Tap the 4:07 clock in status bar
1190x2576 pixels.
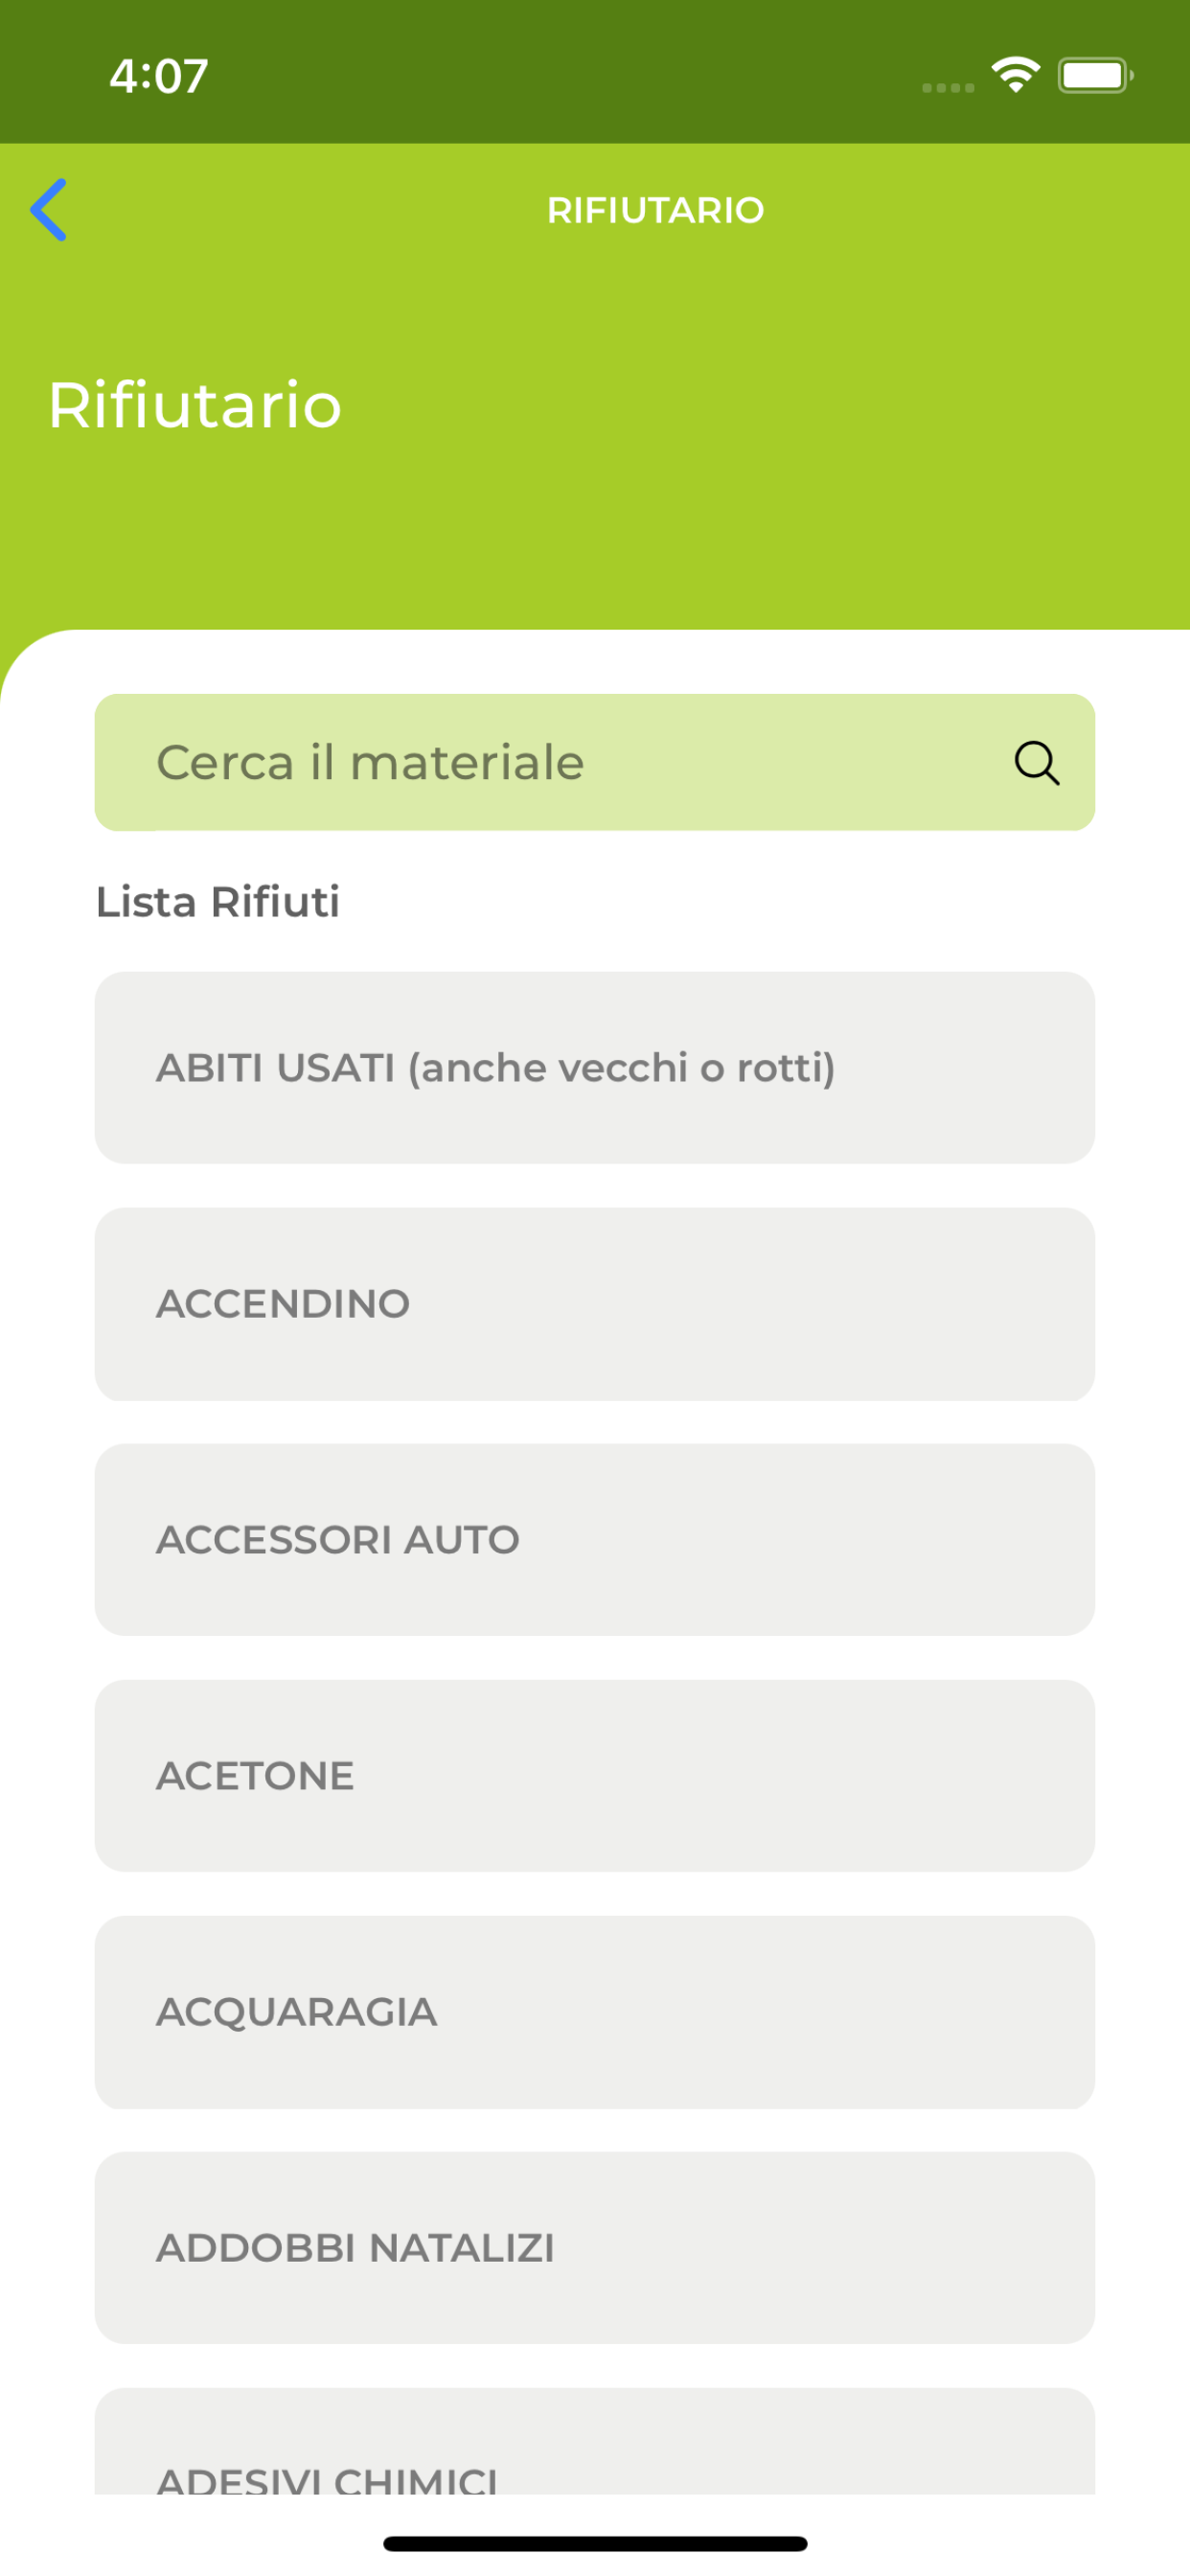tap(159, 76)
